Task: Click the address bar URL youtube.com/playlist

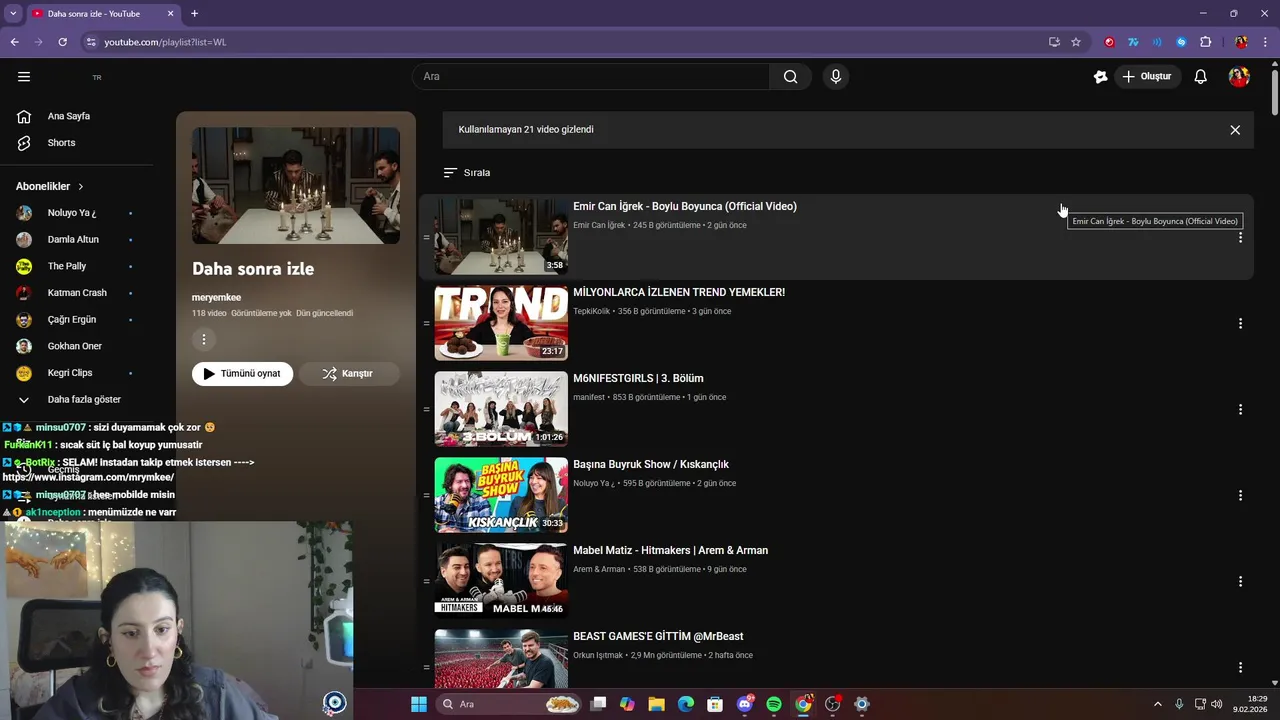Action: click(165, 42)
